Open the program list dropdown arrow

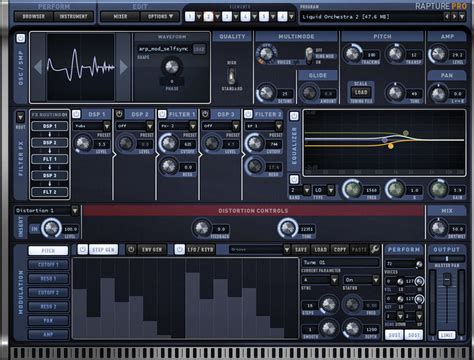tap(462, 16)
